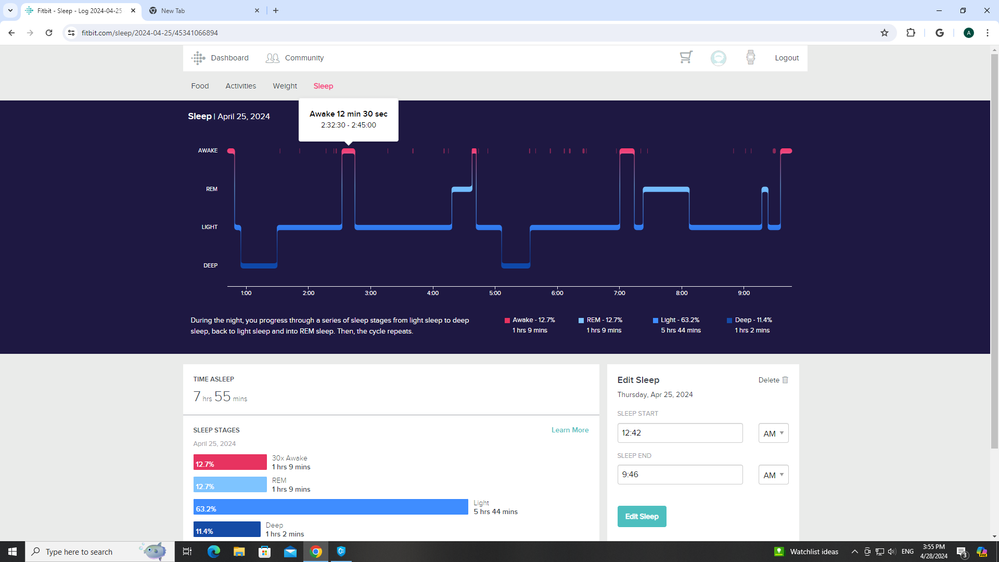The width and height of the screenshot is (999, 562).
Task: Open Microsoft Edge from the taskbar
Action: click(x=213, y=551)
